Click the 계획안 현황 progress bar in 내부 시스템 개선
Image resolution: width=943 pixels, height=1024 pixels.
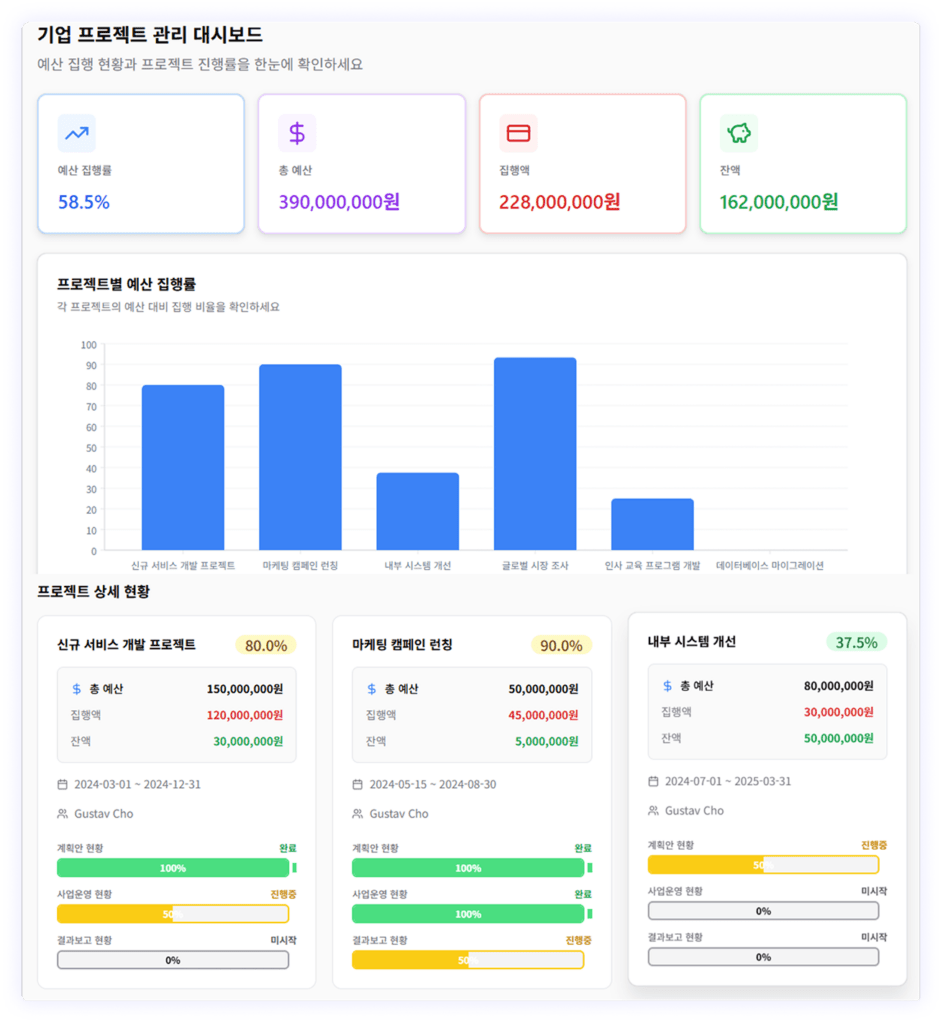point(763,865)
